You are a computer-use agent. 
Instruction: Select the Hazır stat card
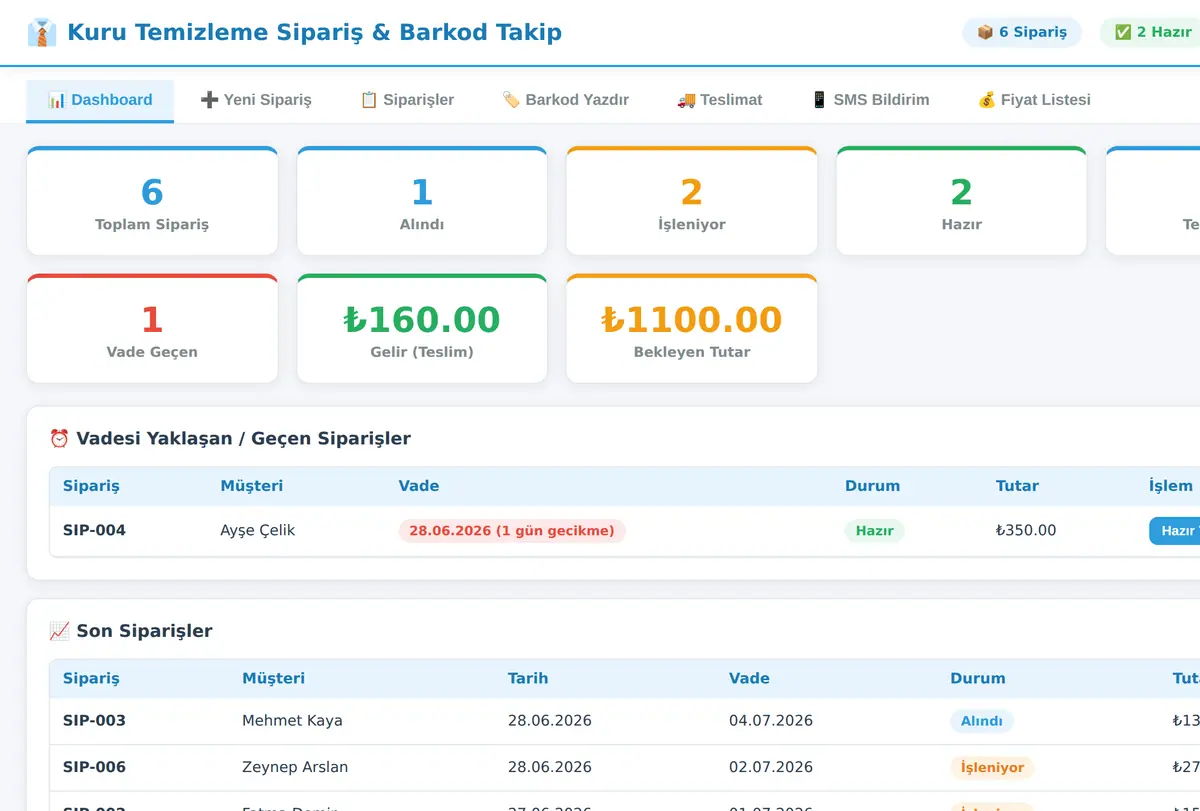961,201
